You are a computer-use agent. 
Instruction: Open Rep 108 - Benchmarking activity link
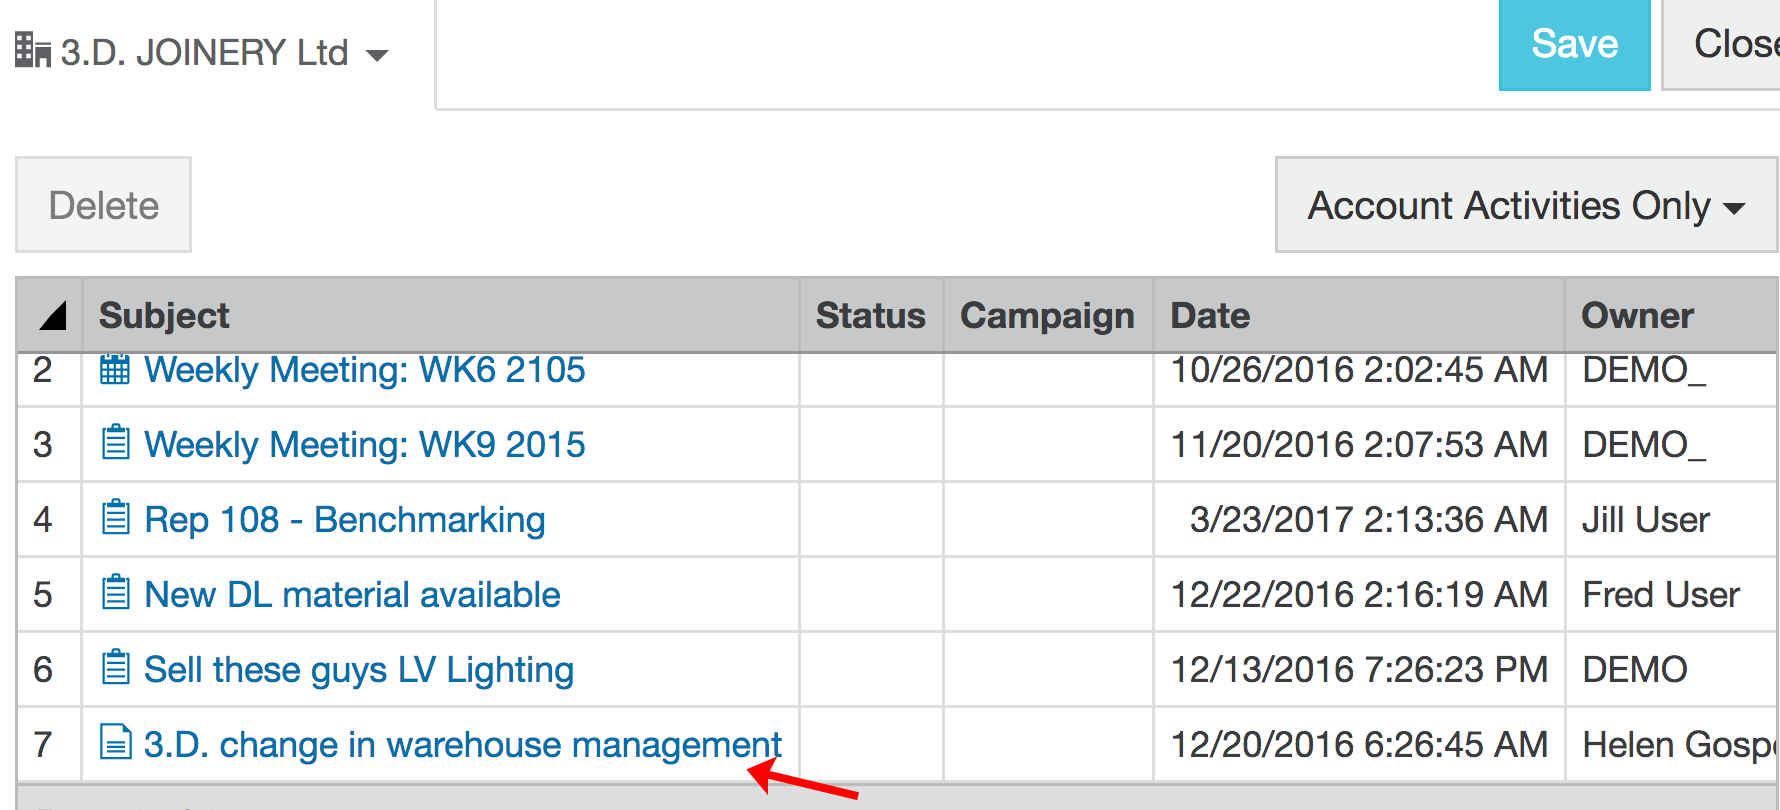[x=344, y=520]
